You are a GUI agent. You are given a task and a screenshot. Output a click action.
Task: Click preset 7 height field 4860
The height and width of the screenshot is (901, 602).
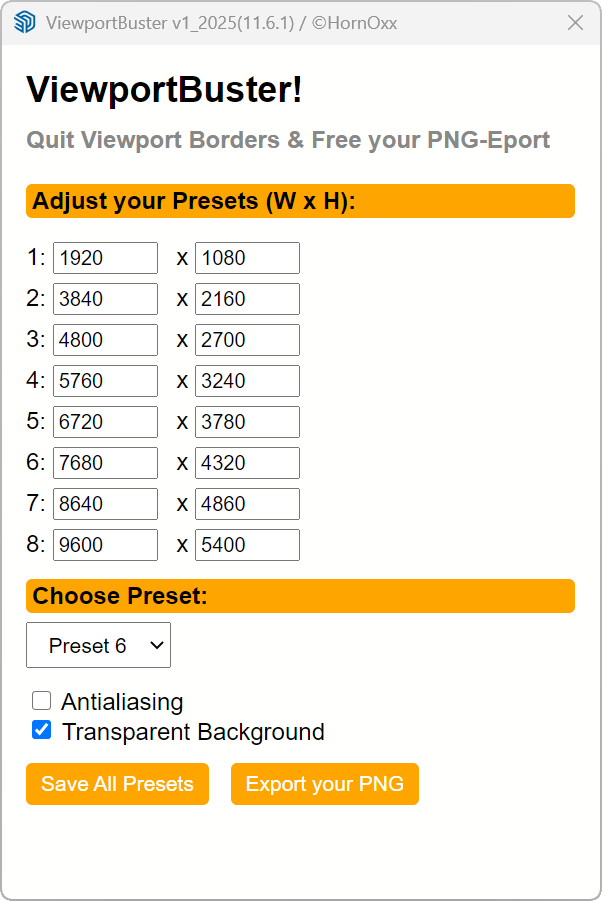tap(247, 504)
